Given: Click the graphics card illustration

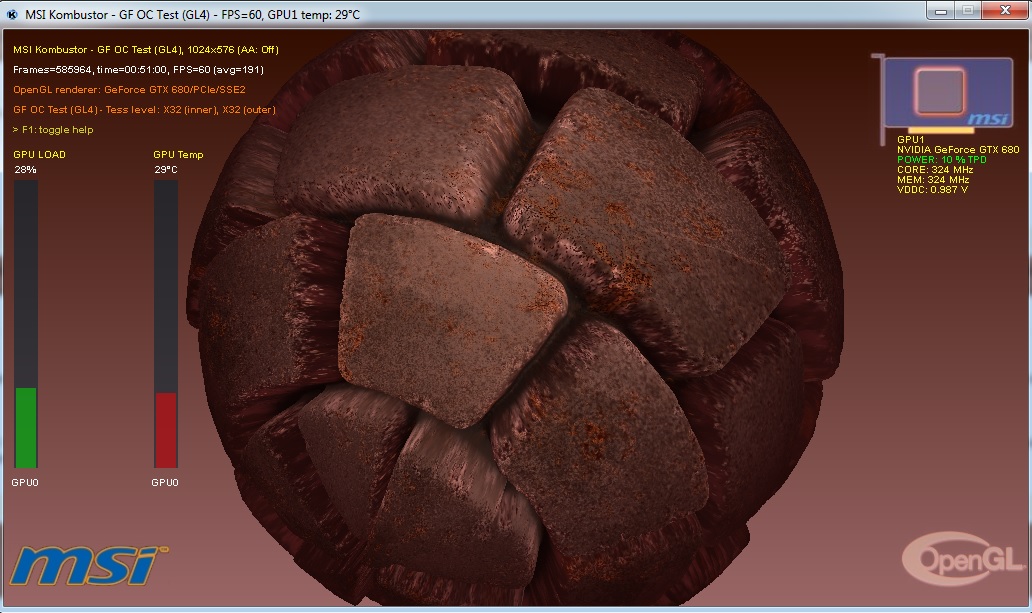Looking at the screenshot, I should click(x=941, y=95).
